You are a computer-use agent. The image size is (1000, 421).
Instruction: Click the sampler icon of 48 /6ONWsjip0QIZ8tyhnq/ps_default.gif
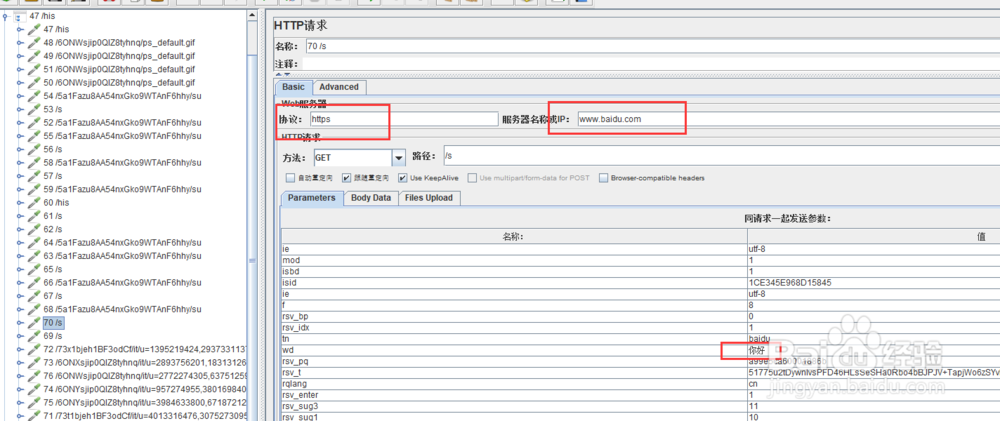(34, 43)
